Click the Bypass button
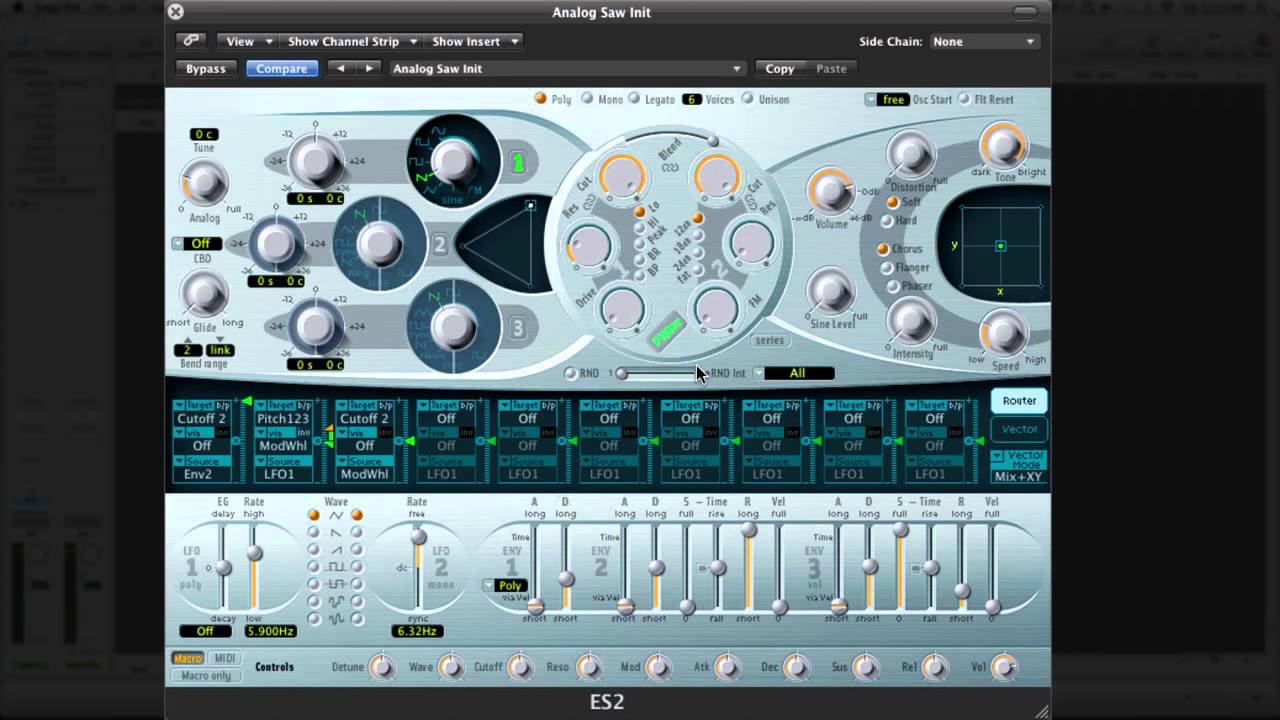 pos(206,68)
